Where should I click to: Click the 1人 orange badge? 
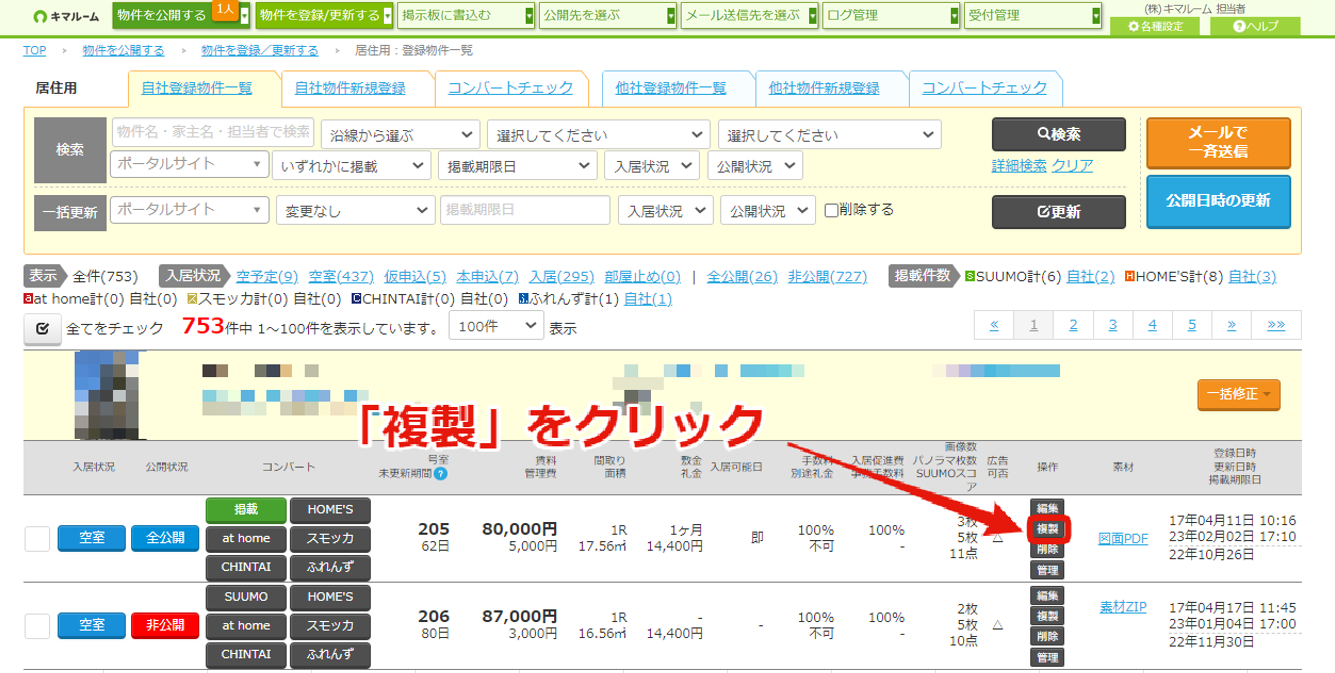tap(224, 10)
